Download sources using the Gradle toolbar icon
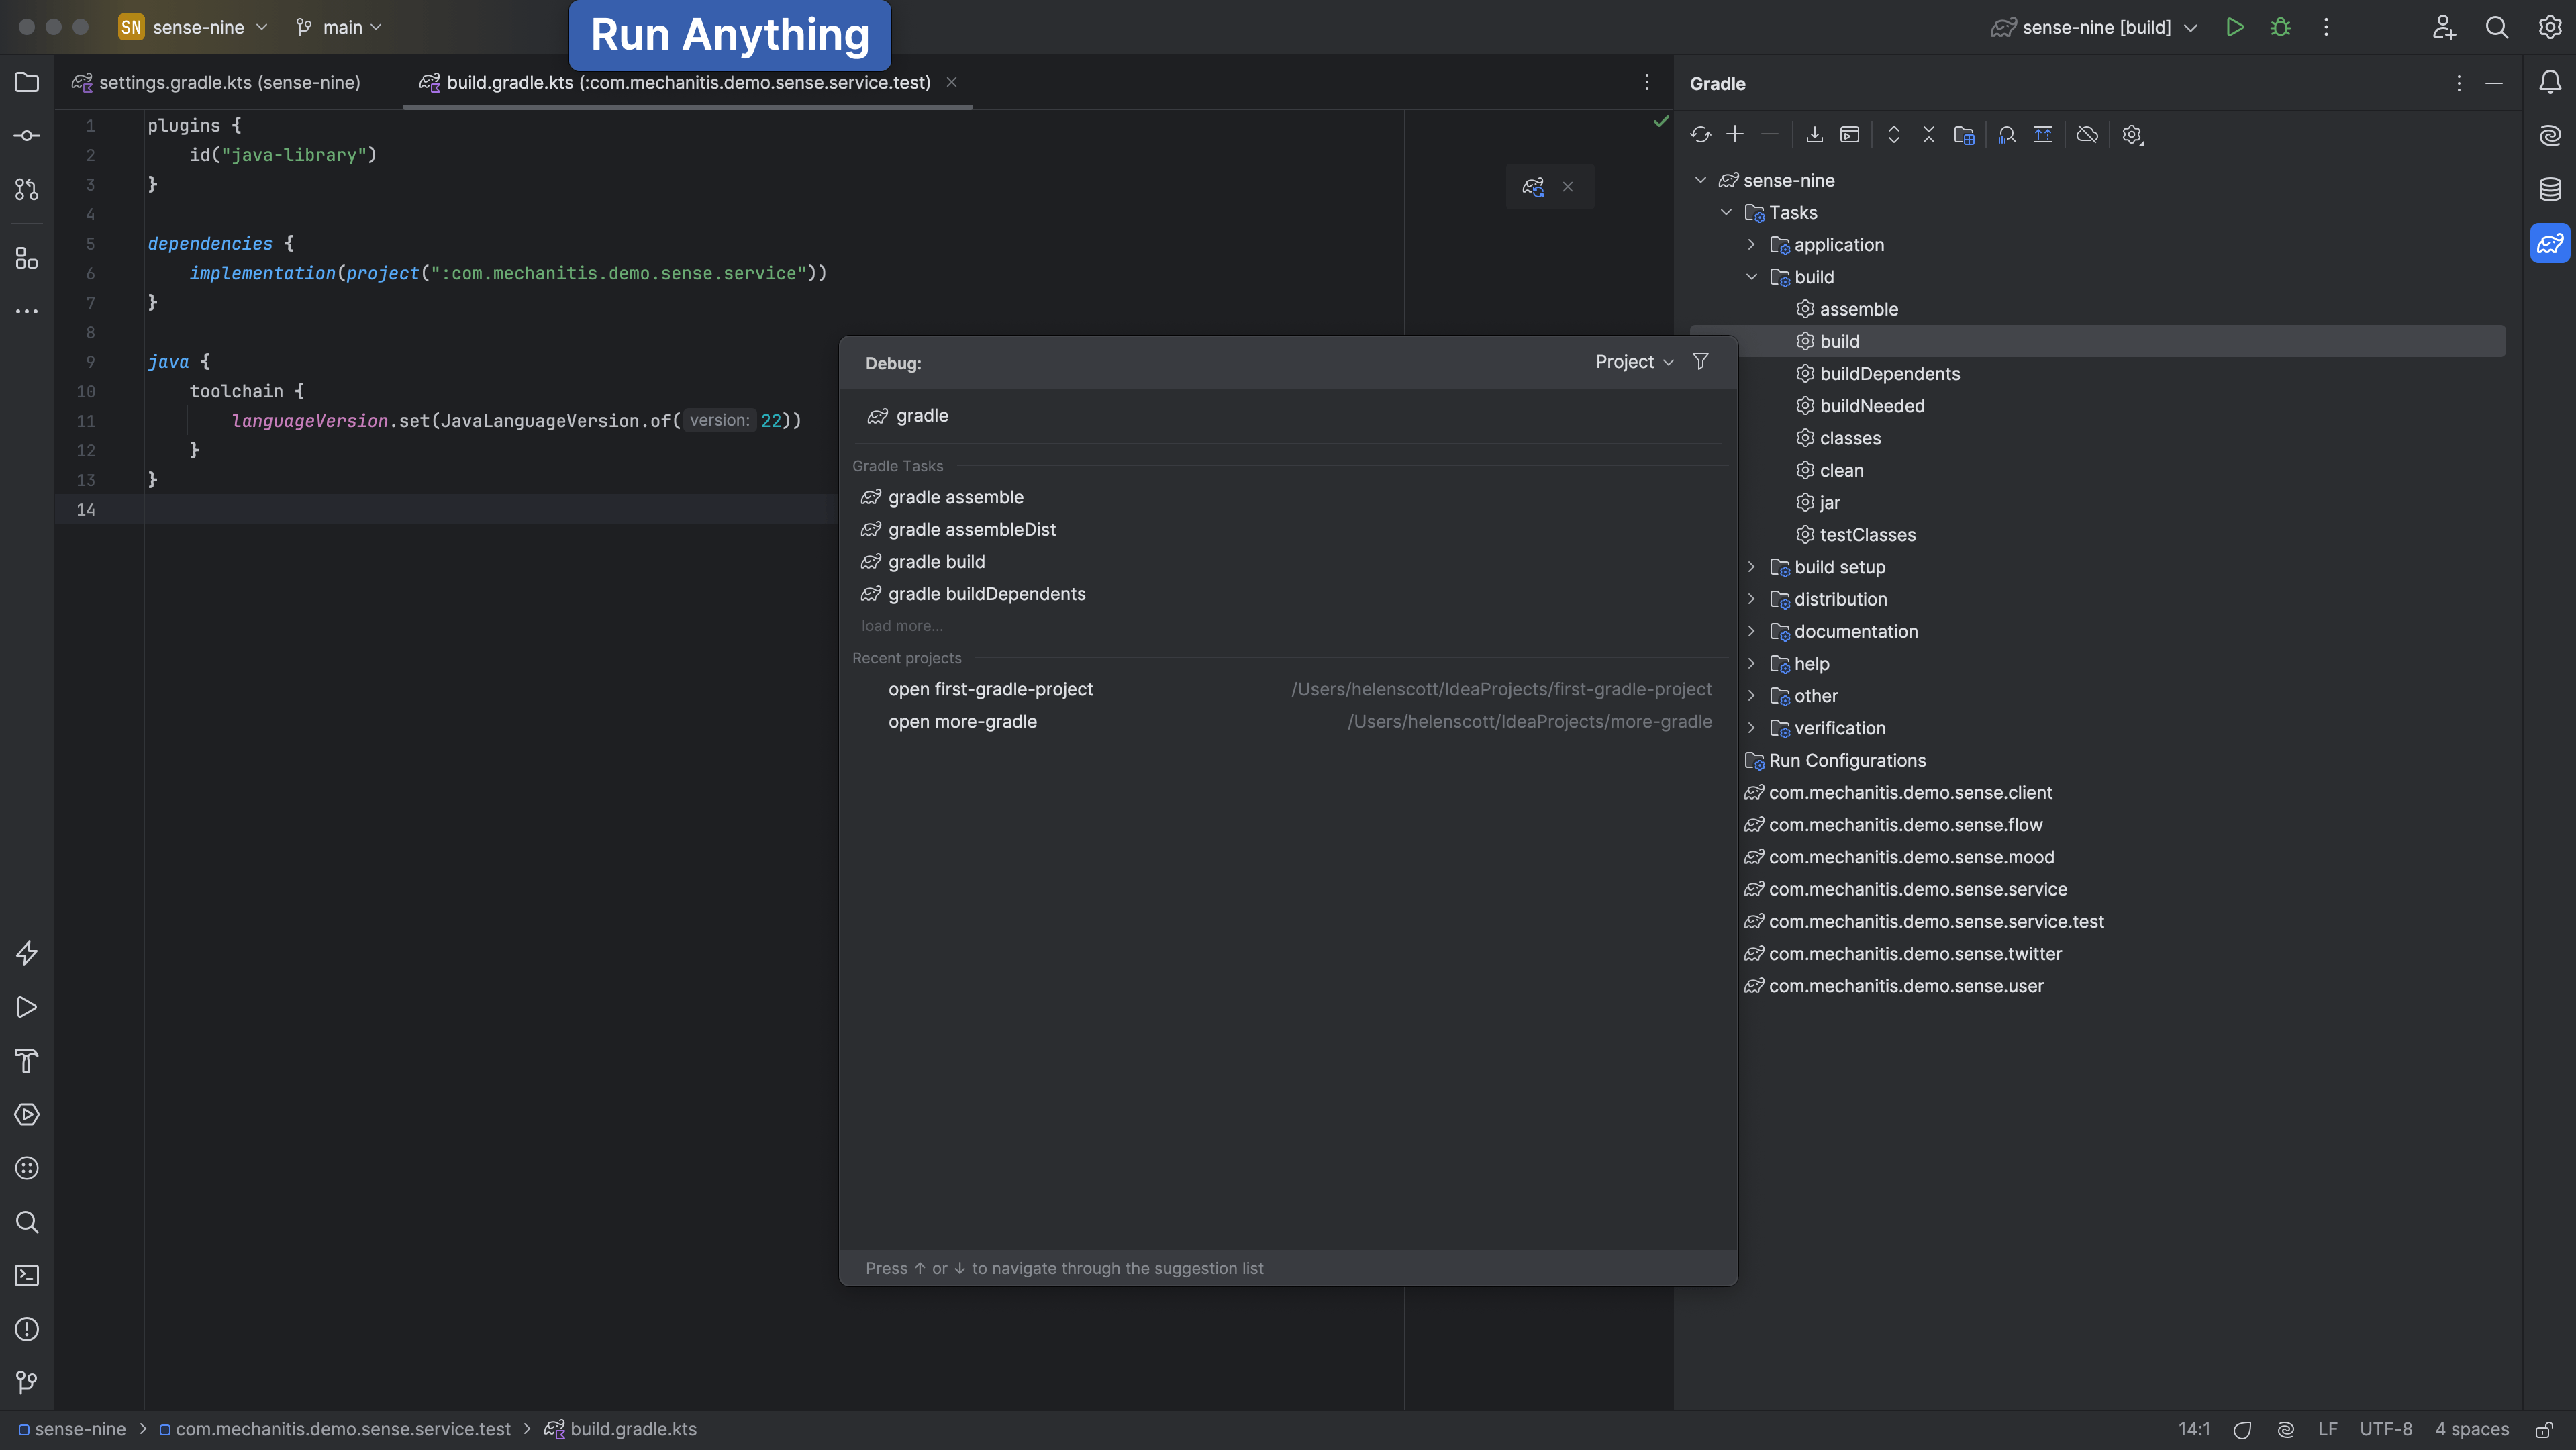The width and height of the screenshot is (2576, 1450). (1815, 134)
